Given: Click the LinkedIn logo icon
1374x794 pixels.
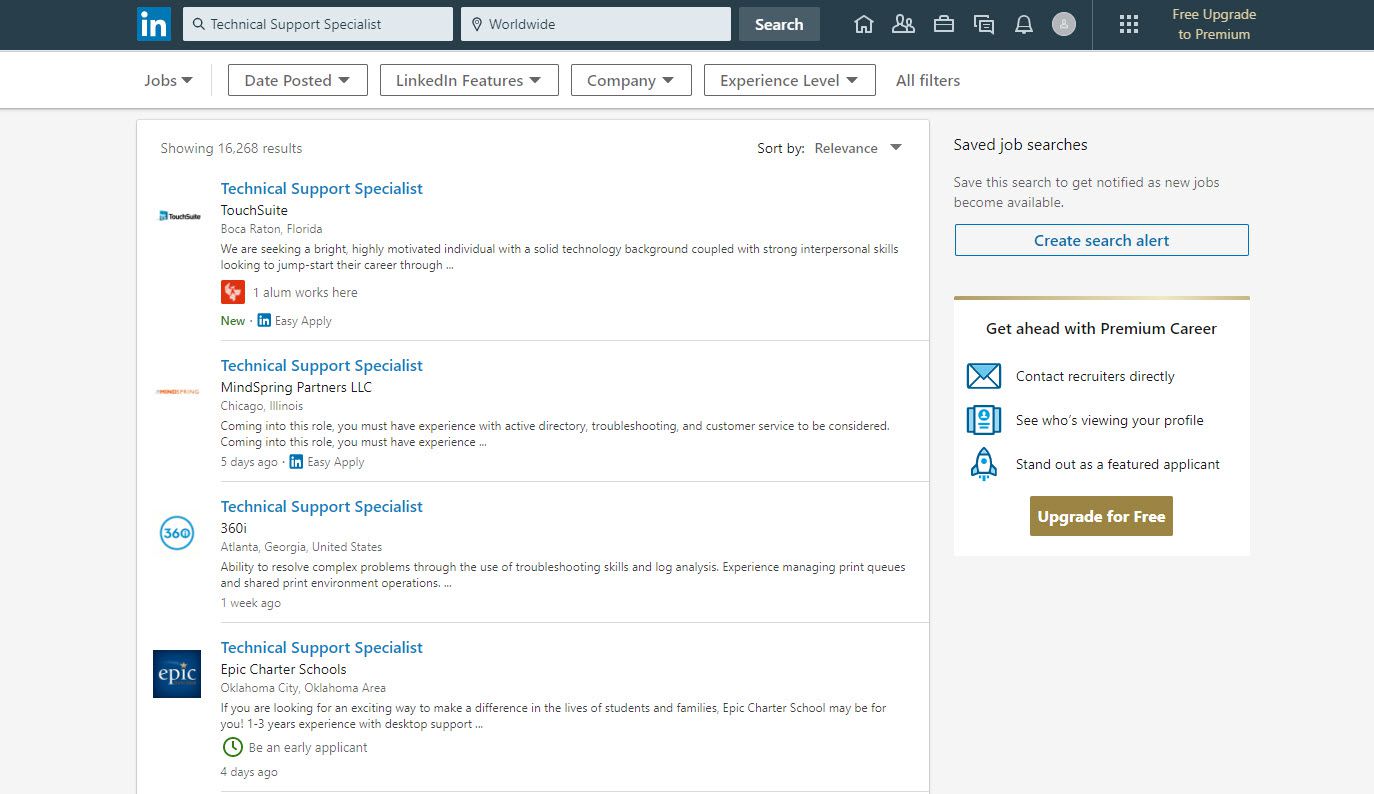Looking at the screenshot, I should 154,24.
